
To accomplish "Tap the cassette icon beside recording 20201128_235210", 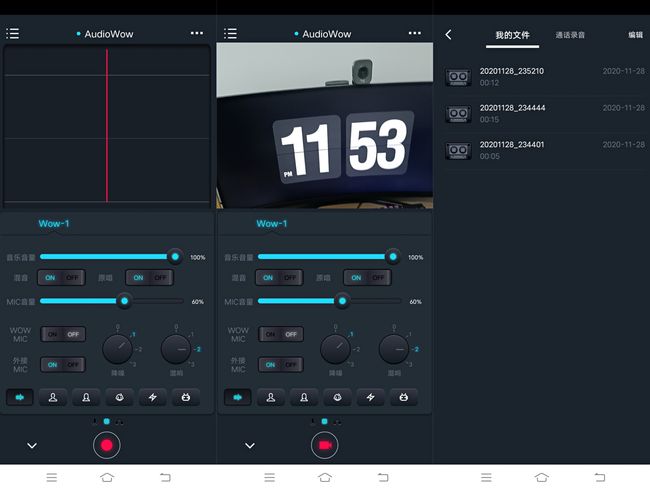I will point(458,77).
